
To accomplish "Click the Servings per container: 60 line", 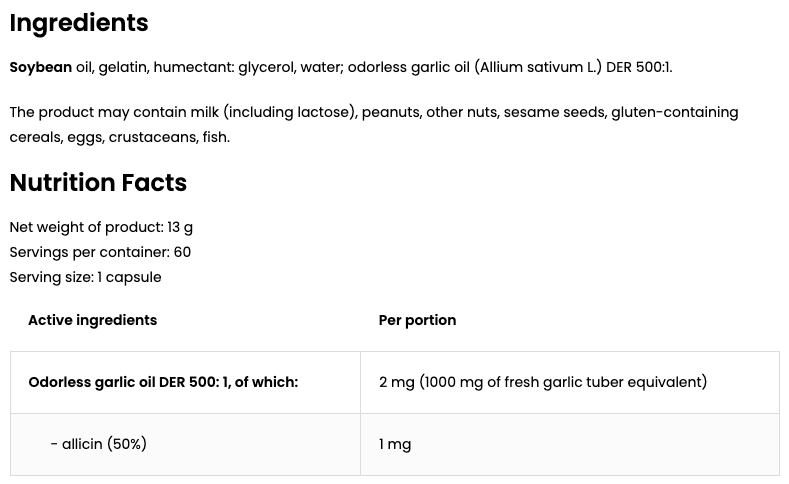I will tap(100, 252).
